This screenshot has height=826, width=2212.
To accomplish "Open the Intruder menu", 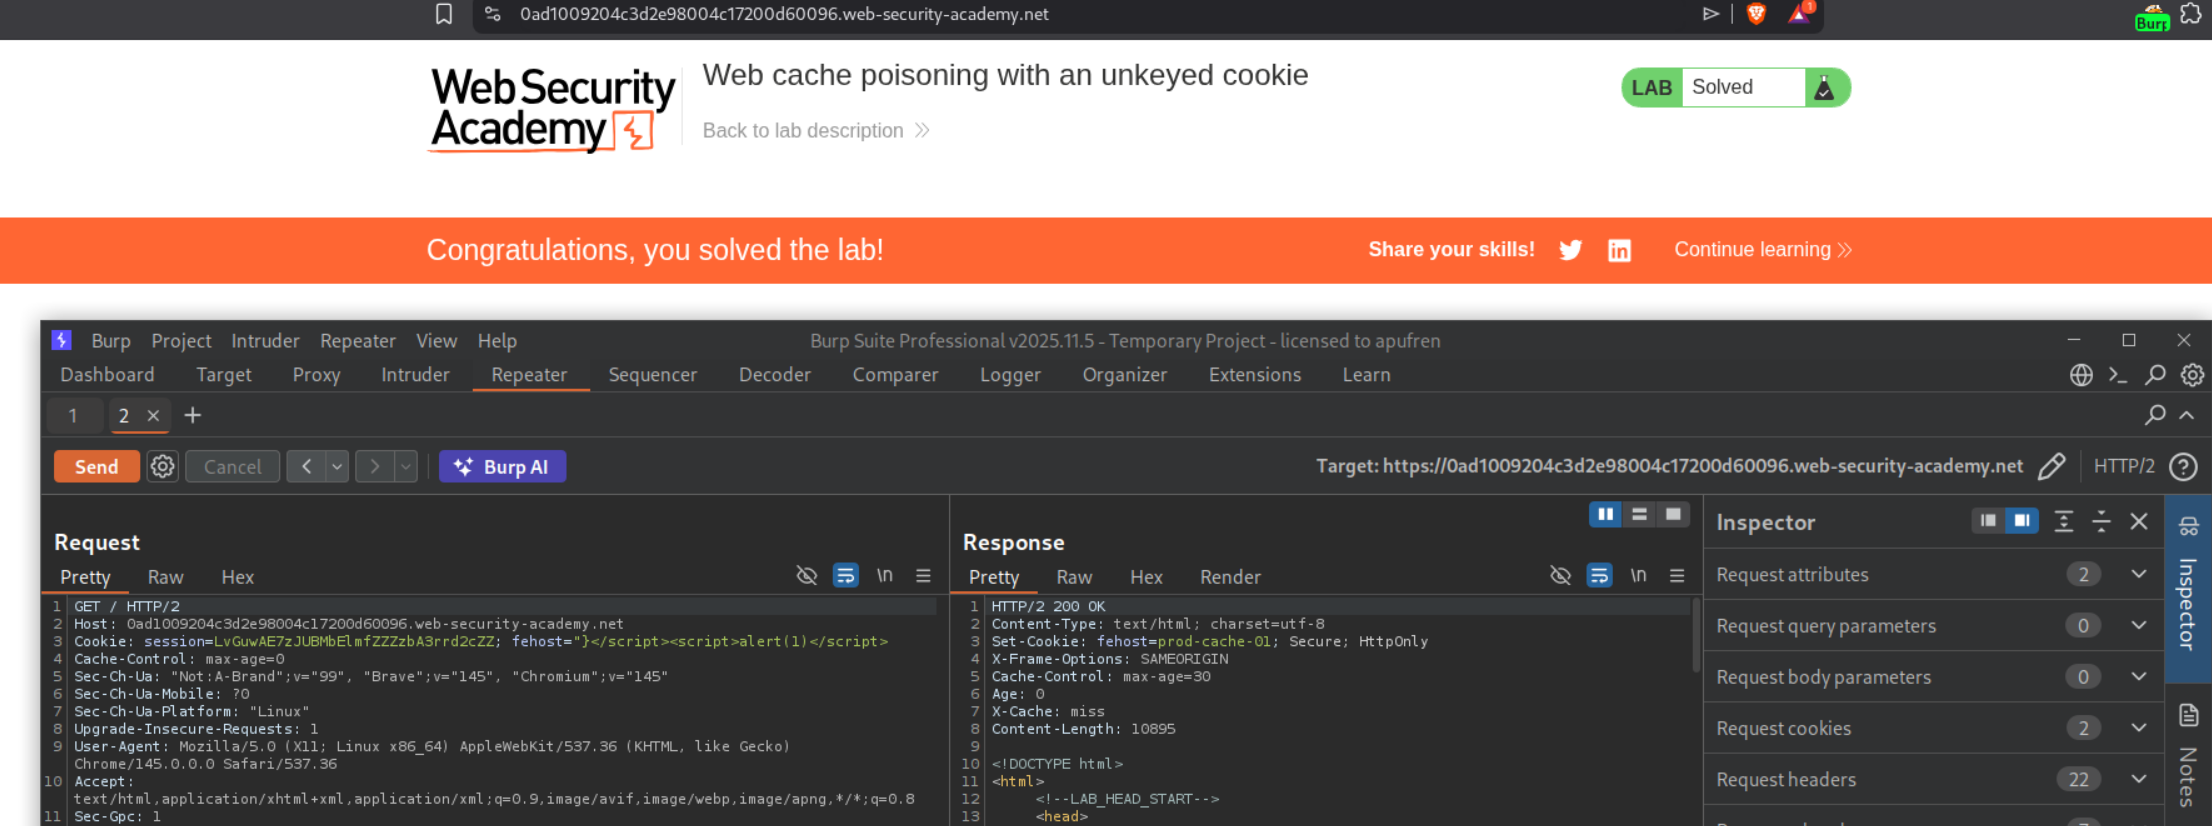I will [265, 341].
